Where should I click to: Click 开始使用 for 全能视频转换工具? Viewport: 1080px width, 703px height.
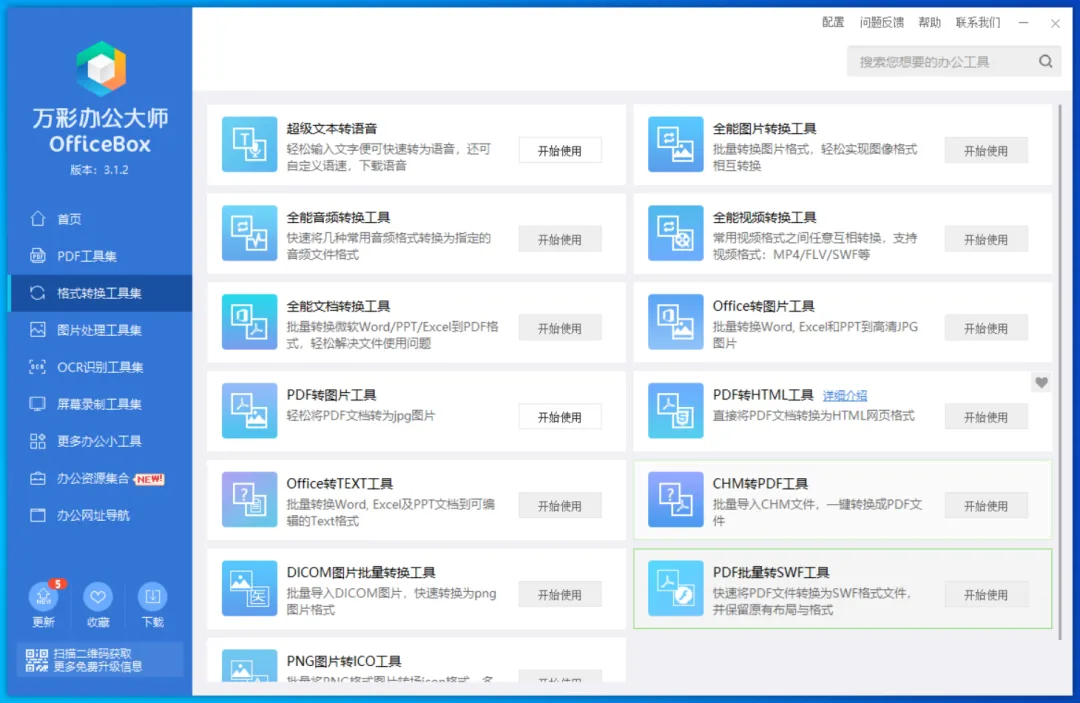(986, 240)
